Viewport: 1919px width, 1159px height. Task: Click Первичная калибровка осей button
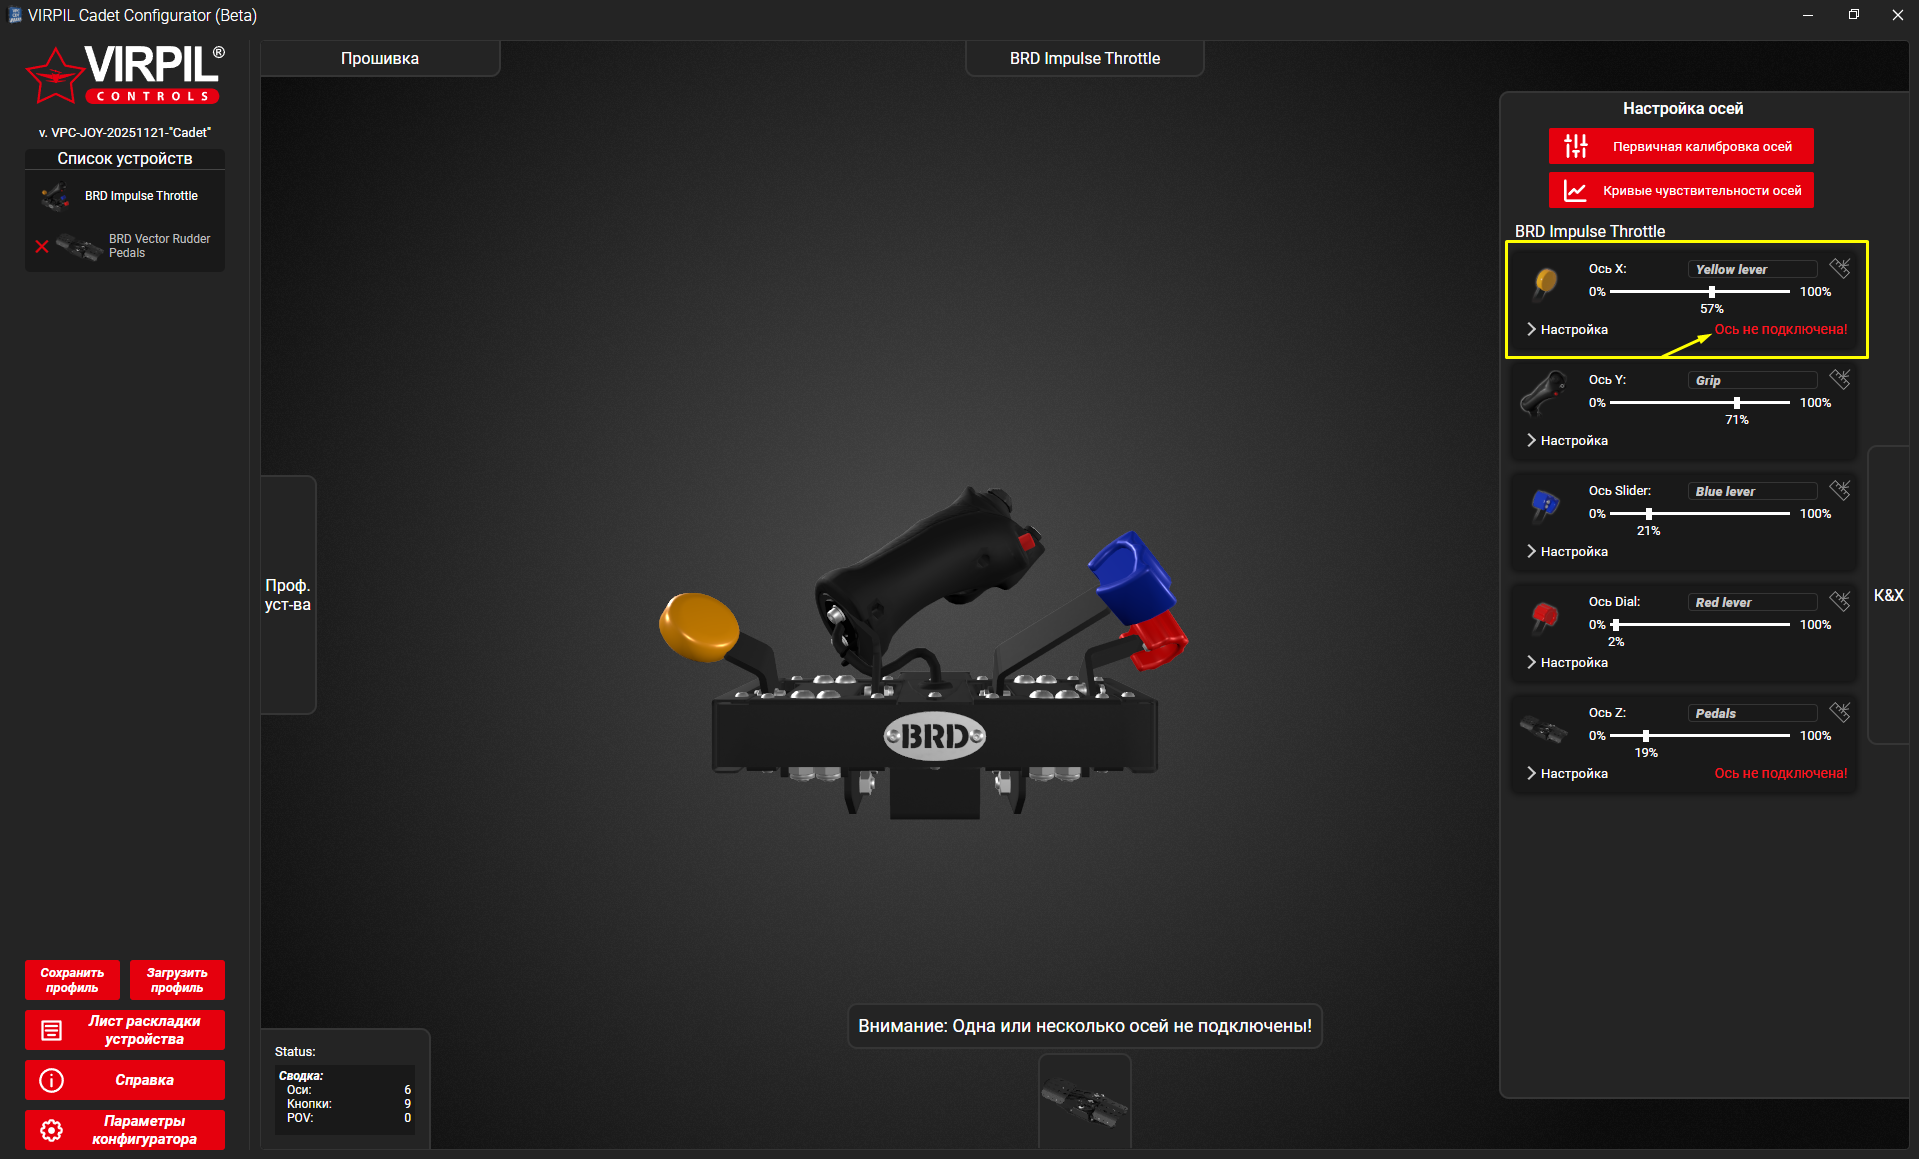pos(1681,146)
